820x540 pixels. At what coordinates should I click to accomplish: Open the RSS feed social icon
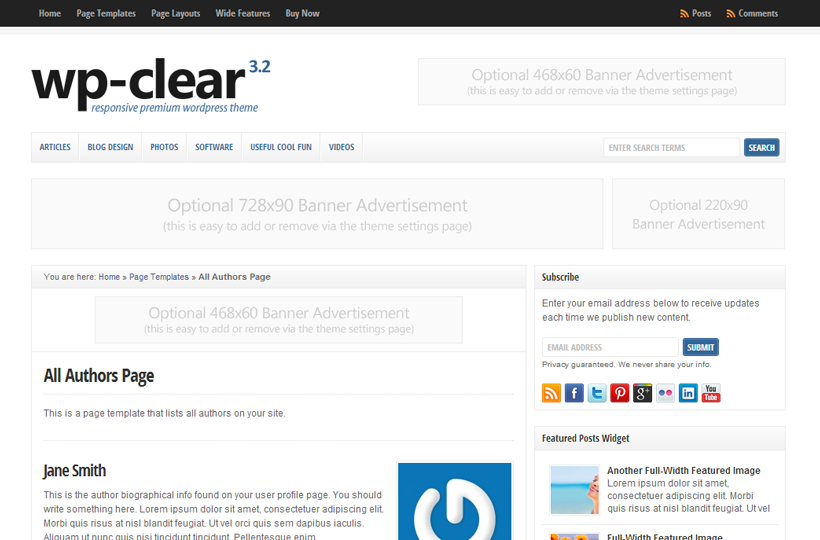click(551, 393)
